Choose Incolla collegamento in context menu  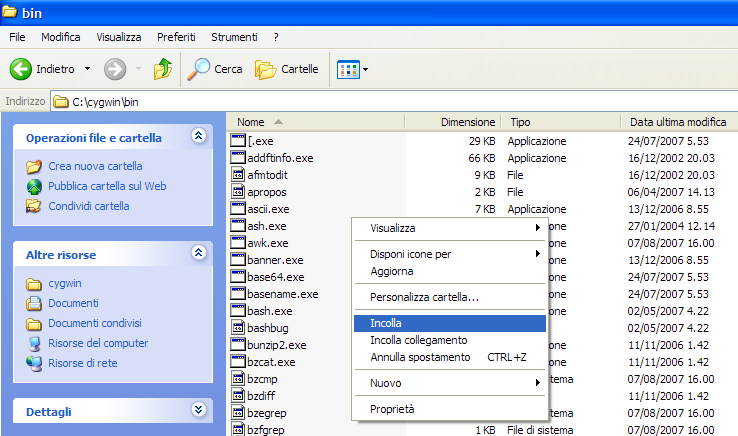(x=450, y=340)
